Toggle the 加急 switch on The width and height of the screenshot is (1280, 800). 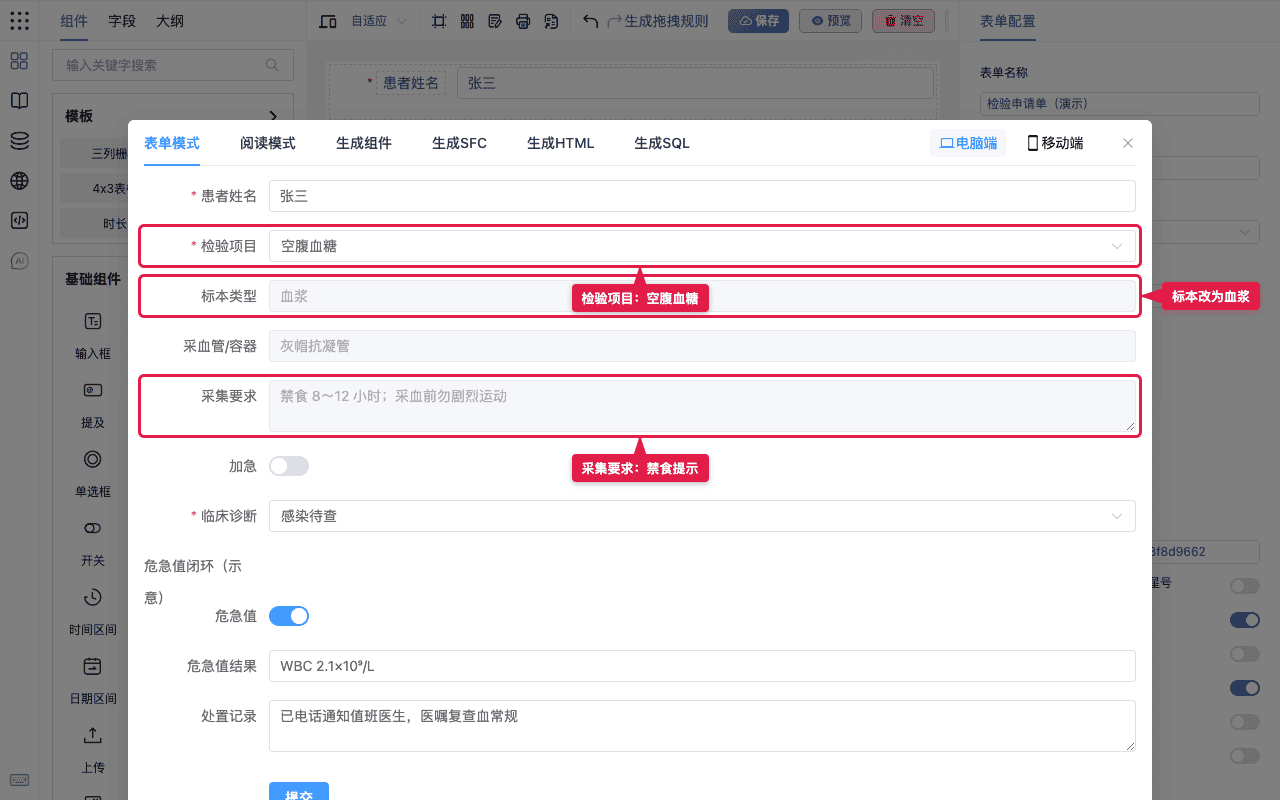click(289, 466)
